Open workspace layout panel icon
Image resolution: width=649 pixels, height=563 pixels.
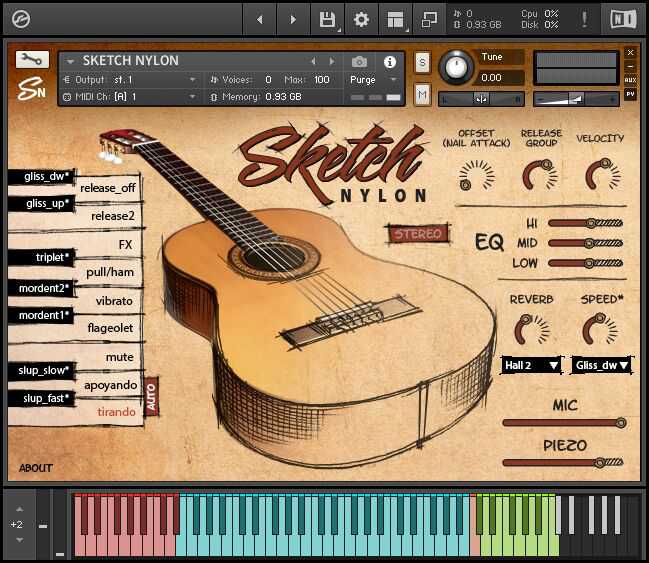pos(395,19)
